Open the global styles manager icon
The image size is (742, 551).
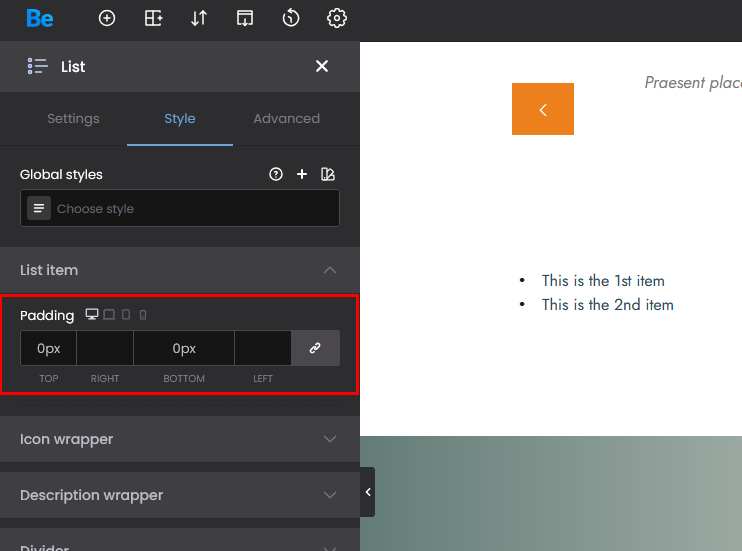pos(328,174)
